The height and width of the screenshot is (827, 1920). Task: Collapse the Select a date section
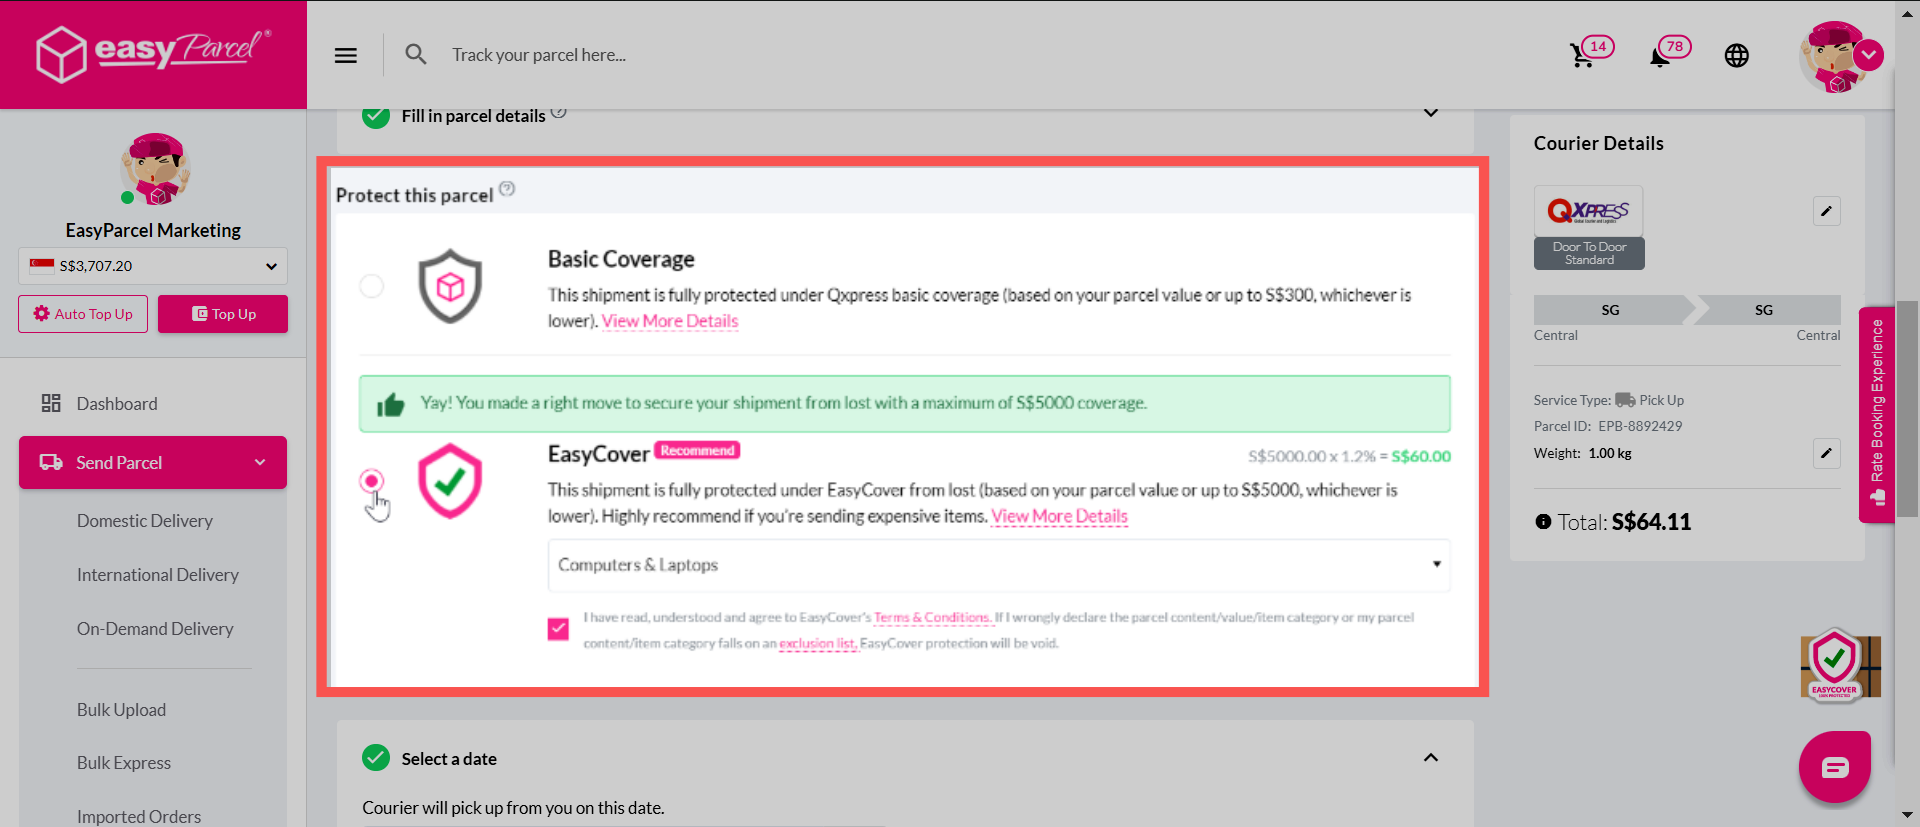tap(1431, 758)
